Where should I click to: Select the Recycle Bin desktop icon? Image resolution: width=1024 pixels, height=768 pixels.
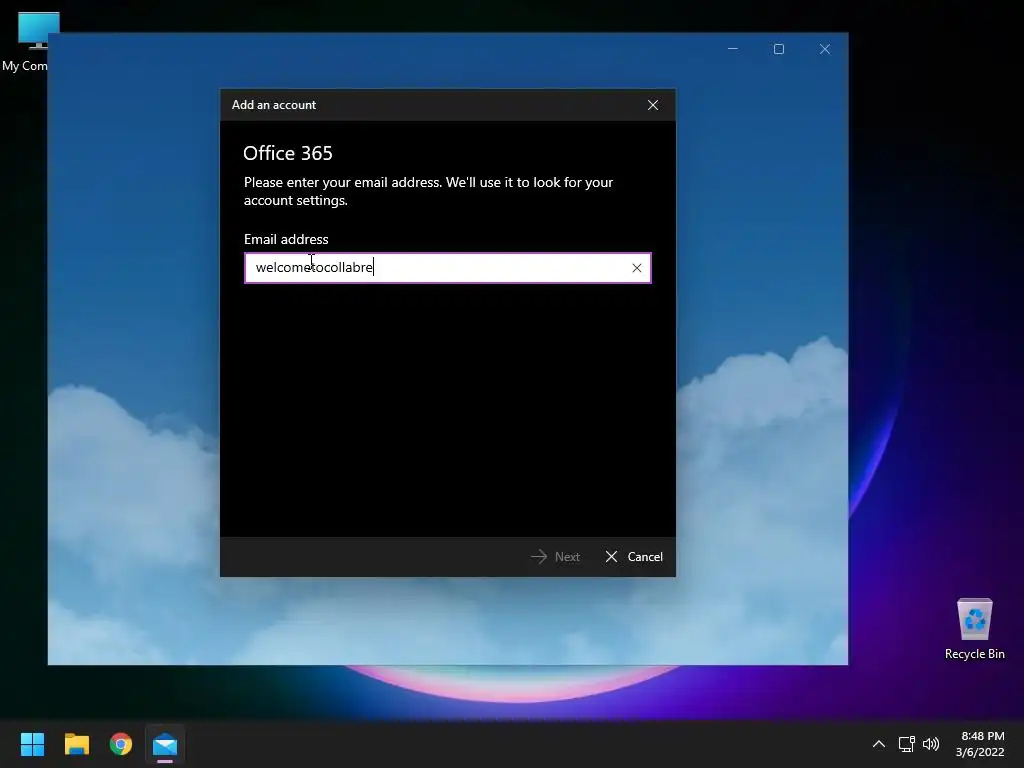974,628
